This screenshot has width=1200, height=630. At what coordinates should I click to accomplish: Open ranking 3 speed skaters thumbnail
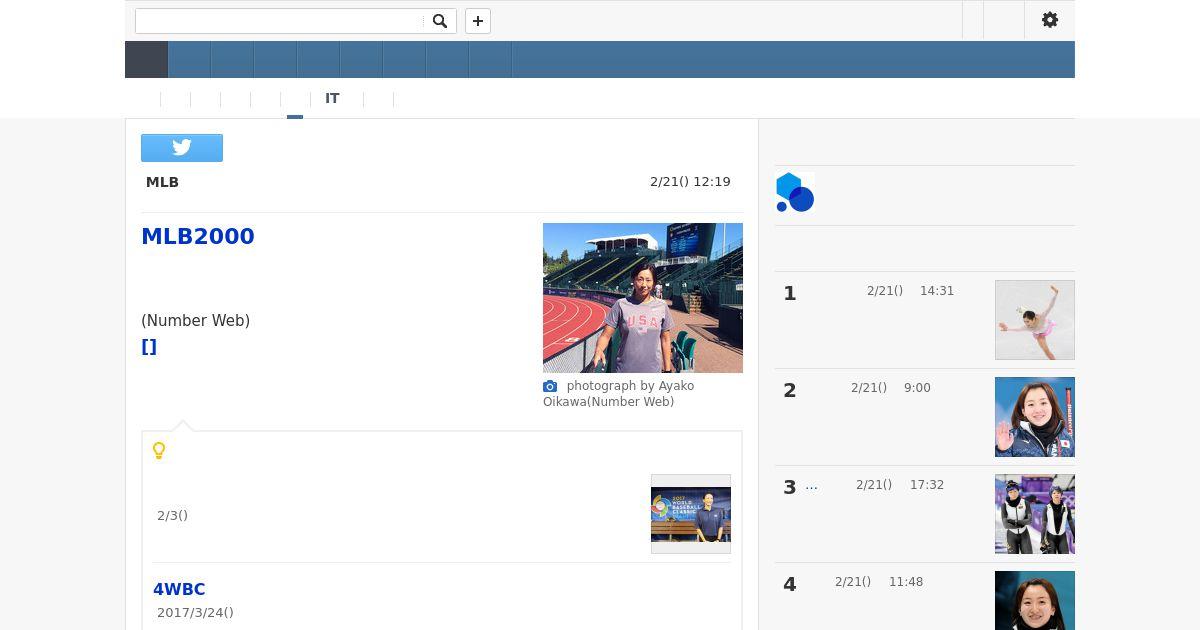[x=1035, y=514]
